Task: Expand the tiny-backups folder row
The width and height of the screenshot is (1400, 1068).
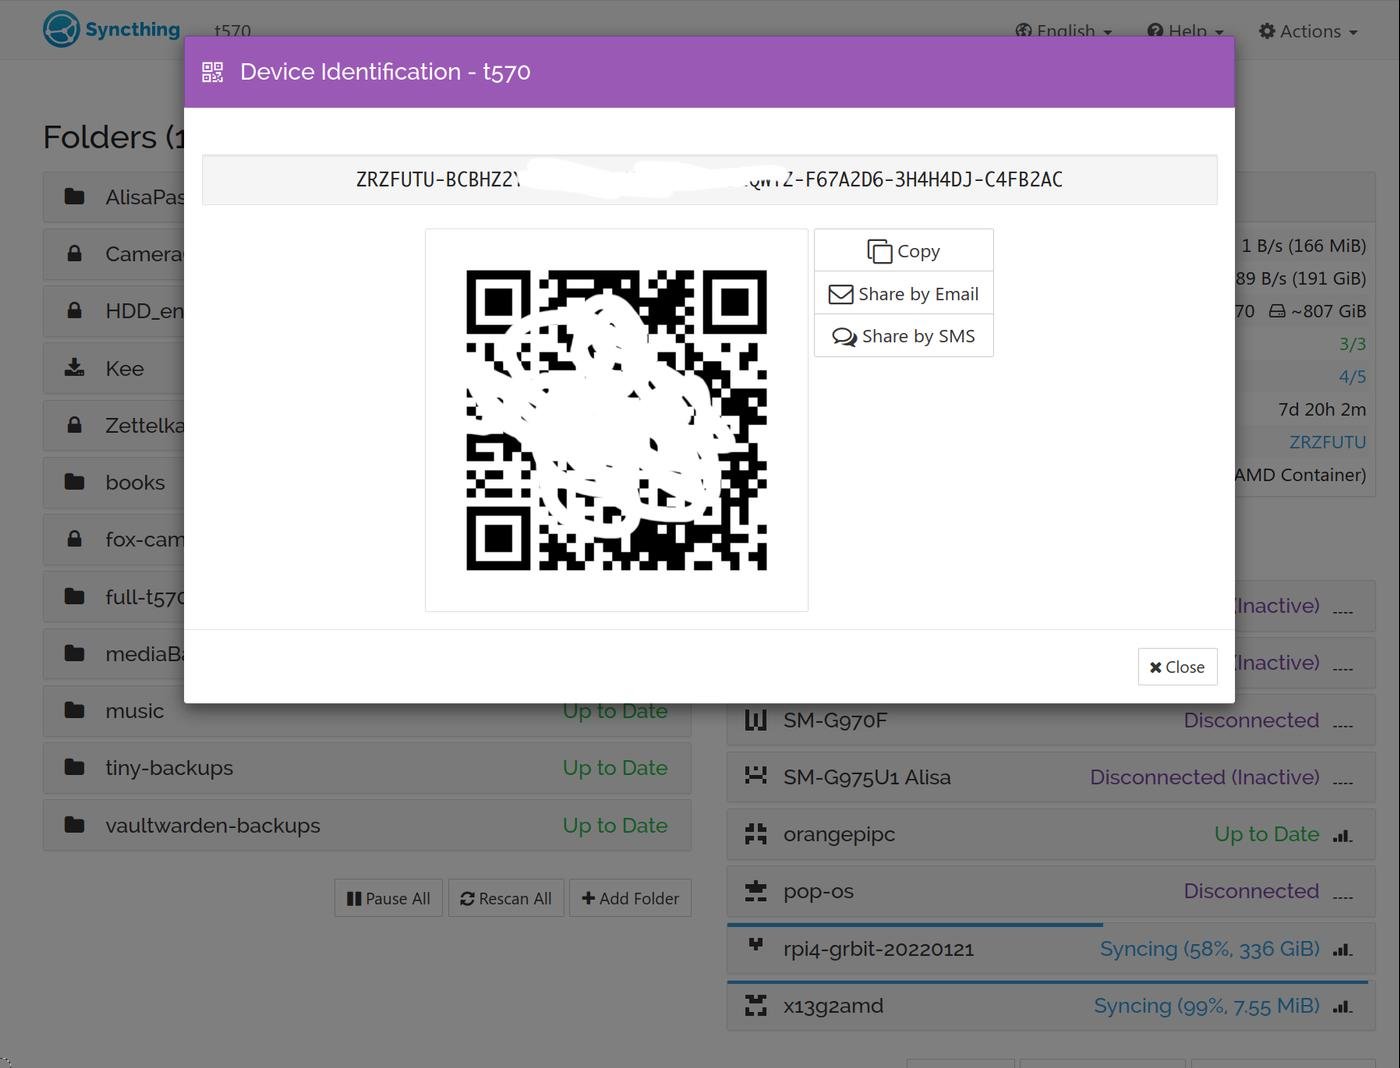Action: point(366,768)
